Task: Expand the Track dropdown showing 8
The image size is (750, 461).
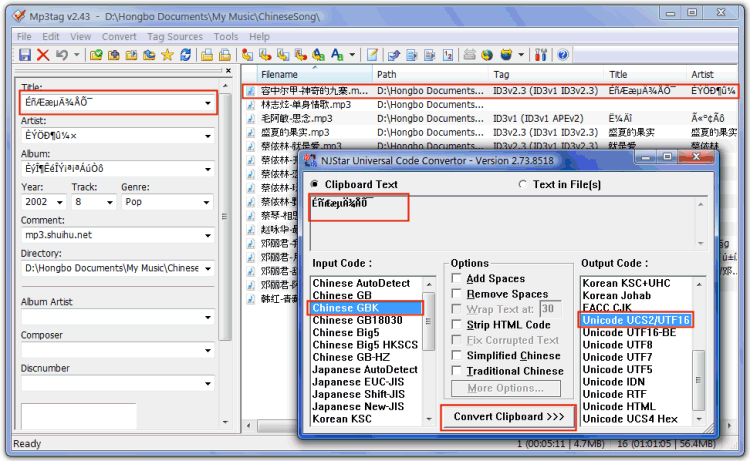Action: pos(110,202)
